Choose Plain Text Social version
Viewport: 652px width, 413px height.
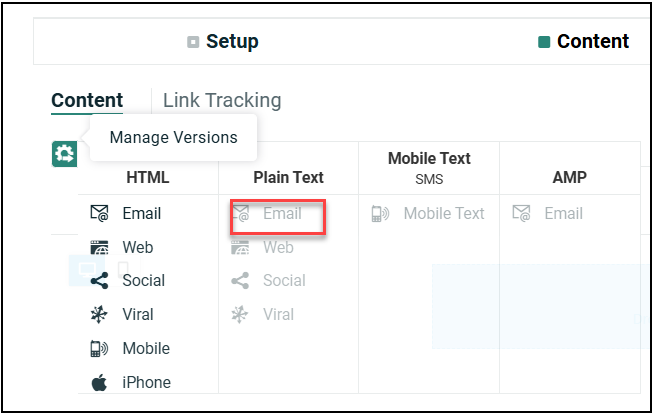(284, 281)
